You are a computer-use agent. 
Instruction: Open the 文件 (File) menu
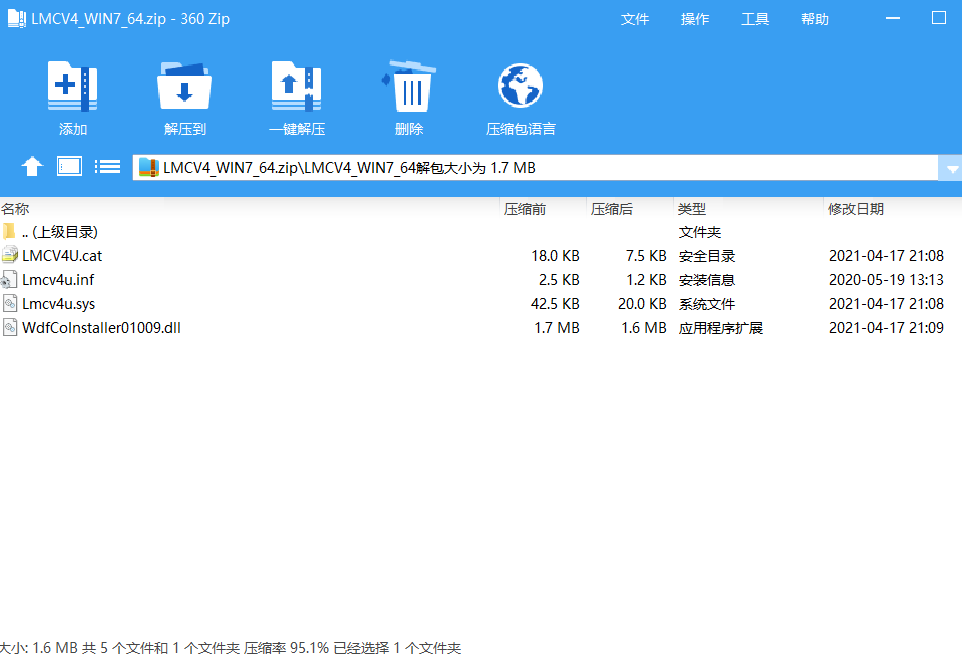point(634,19)
